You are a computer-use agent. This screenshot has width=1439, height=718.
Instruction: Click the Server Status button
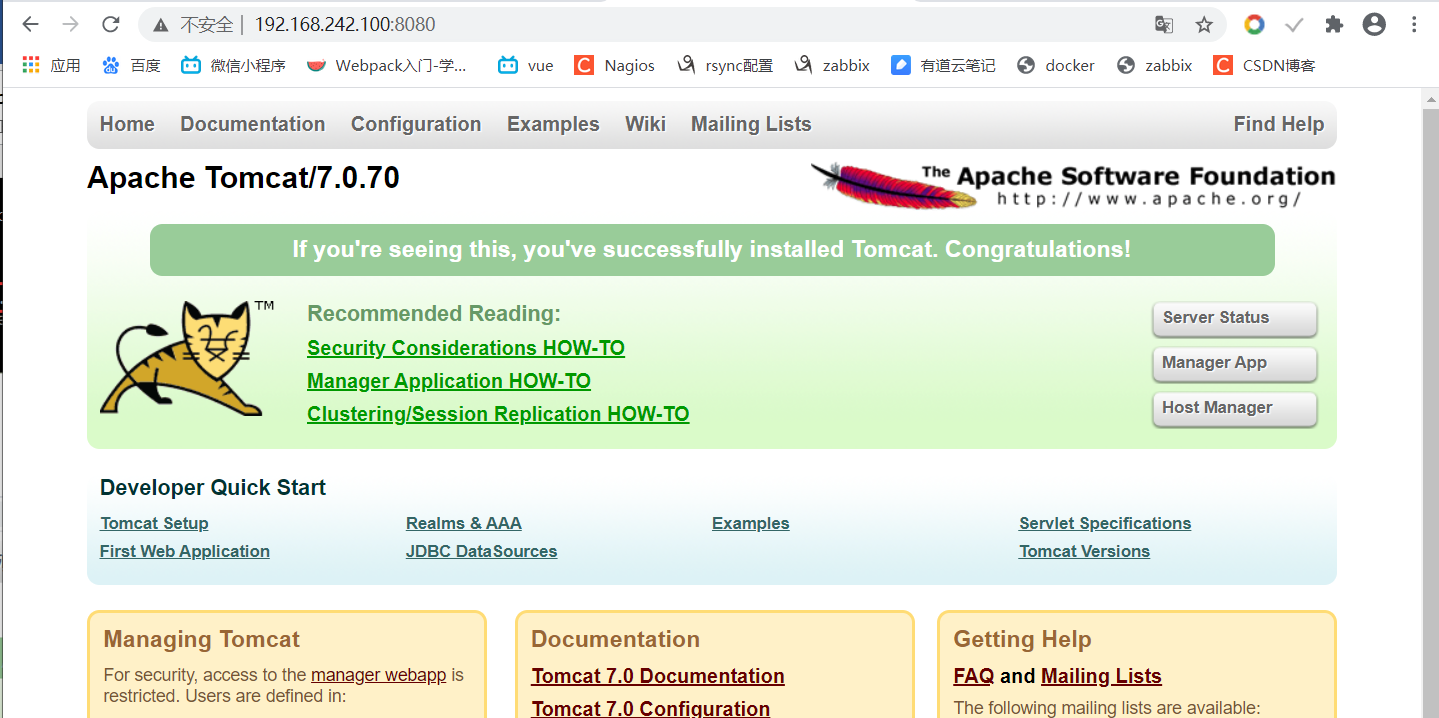(x=1235, y=319)
